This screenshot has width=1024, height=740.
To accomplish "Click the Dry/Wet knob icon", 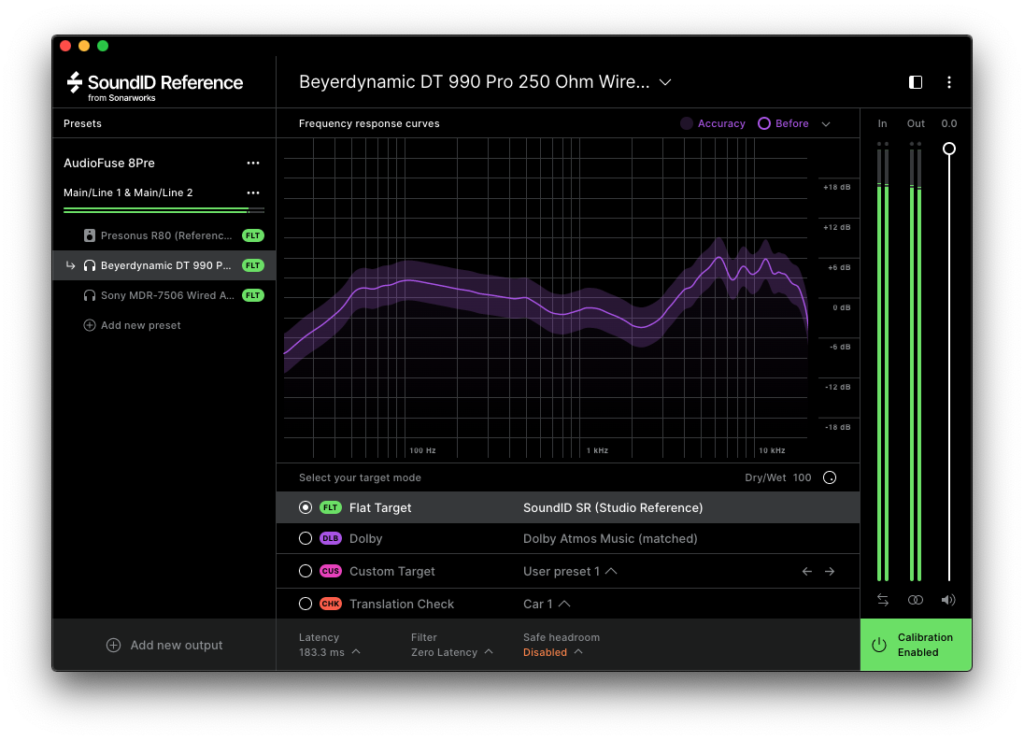I will (829, 478).
